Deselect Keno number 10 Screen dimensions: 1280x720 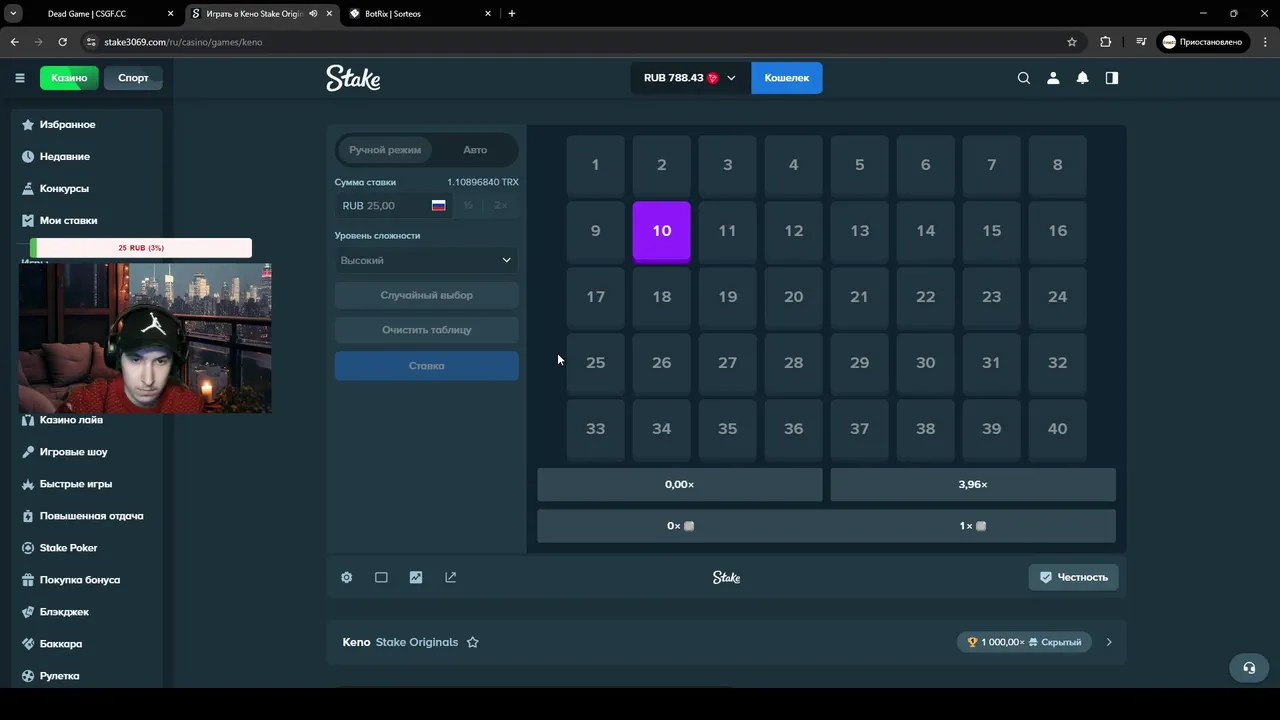point(661,232)
